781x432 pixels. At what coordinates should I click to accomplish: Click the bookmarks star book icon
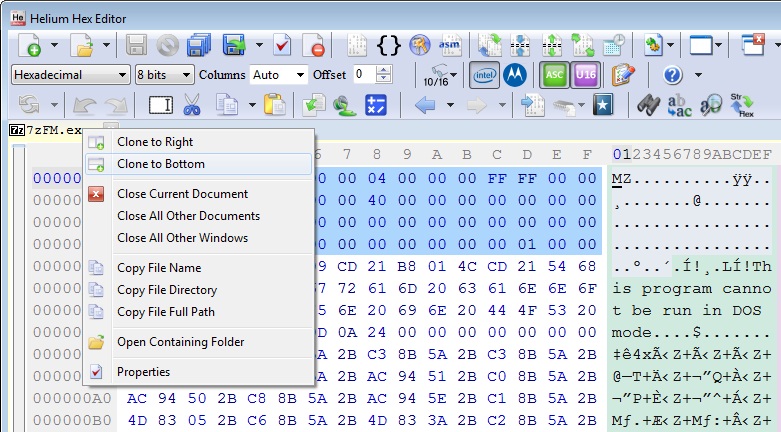pos(603,105)
